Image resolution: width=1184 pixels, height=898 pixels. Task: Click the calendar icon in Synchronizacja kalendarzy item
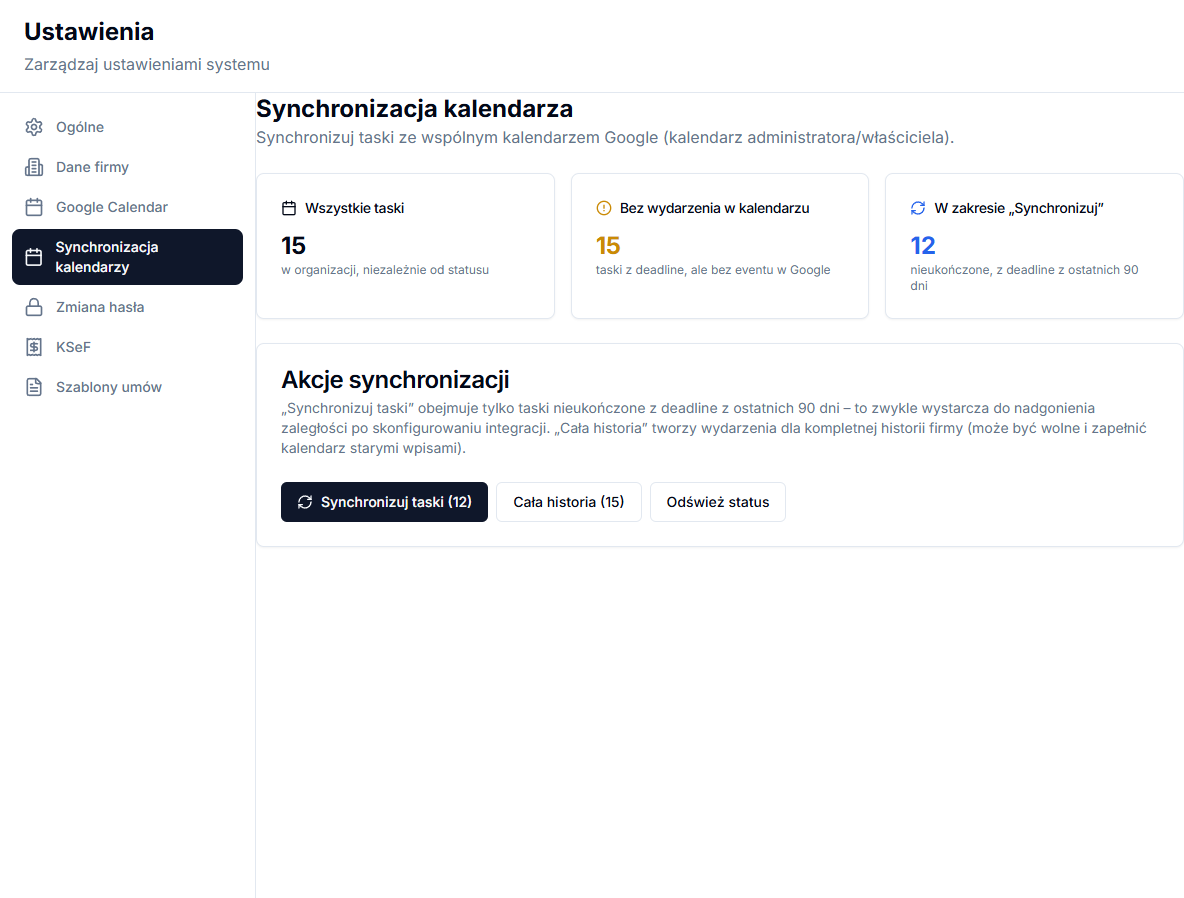(34, 257)
